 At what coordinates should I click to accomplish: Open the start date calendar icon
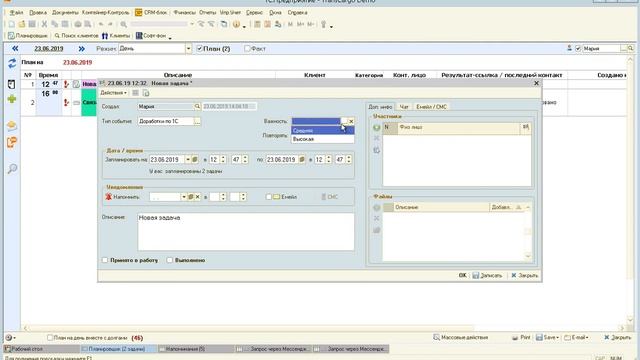coord(195,160)
